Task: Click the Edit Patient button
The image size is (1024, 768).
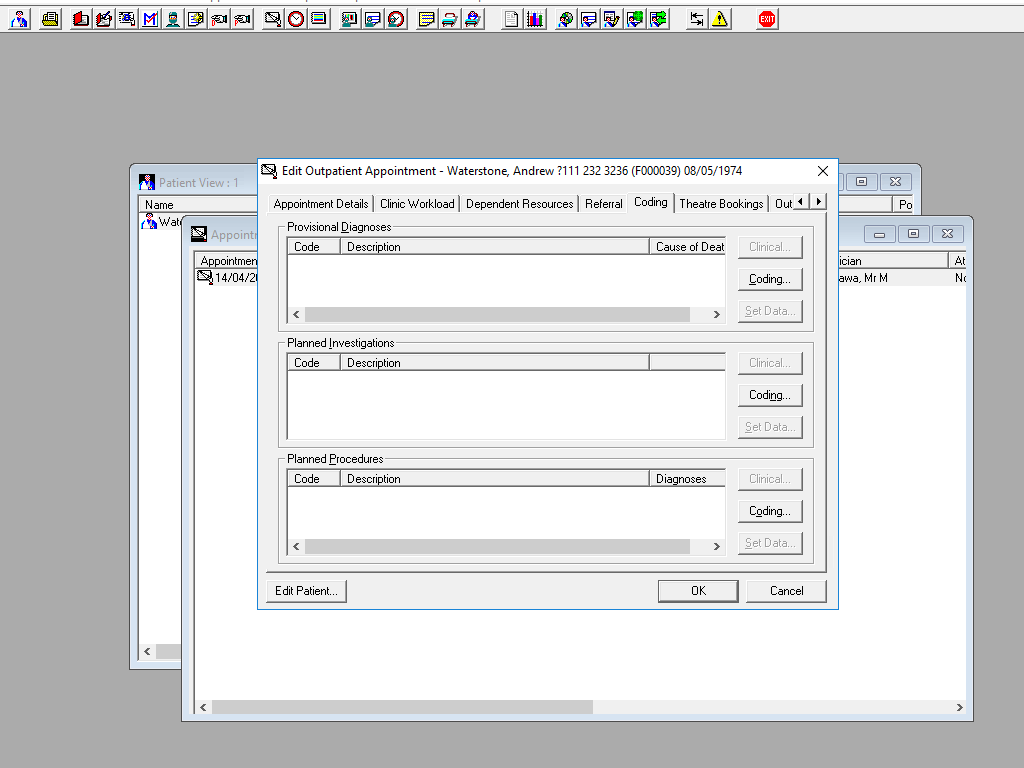Action: pos(306,591)
